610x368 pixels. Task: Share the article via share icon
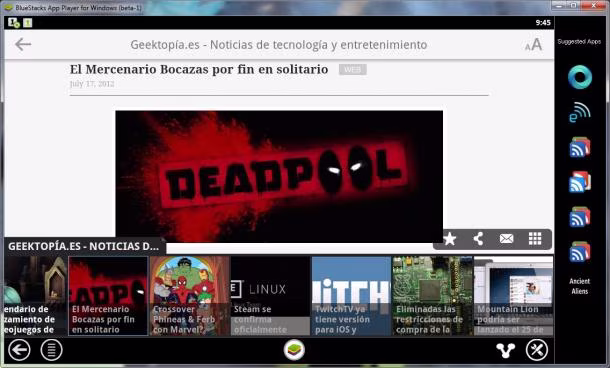coord(479,239)
